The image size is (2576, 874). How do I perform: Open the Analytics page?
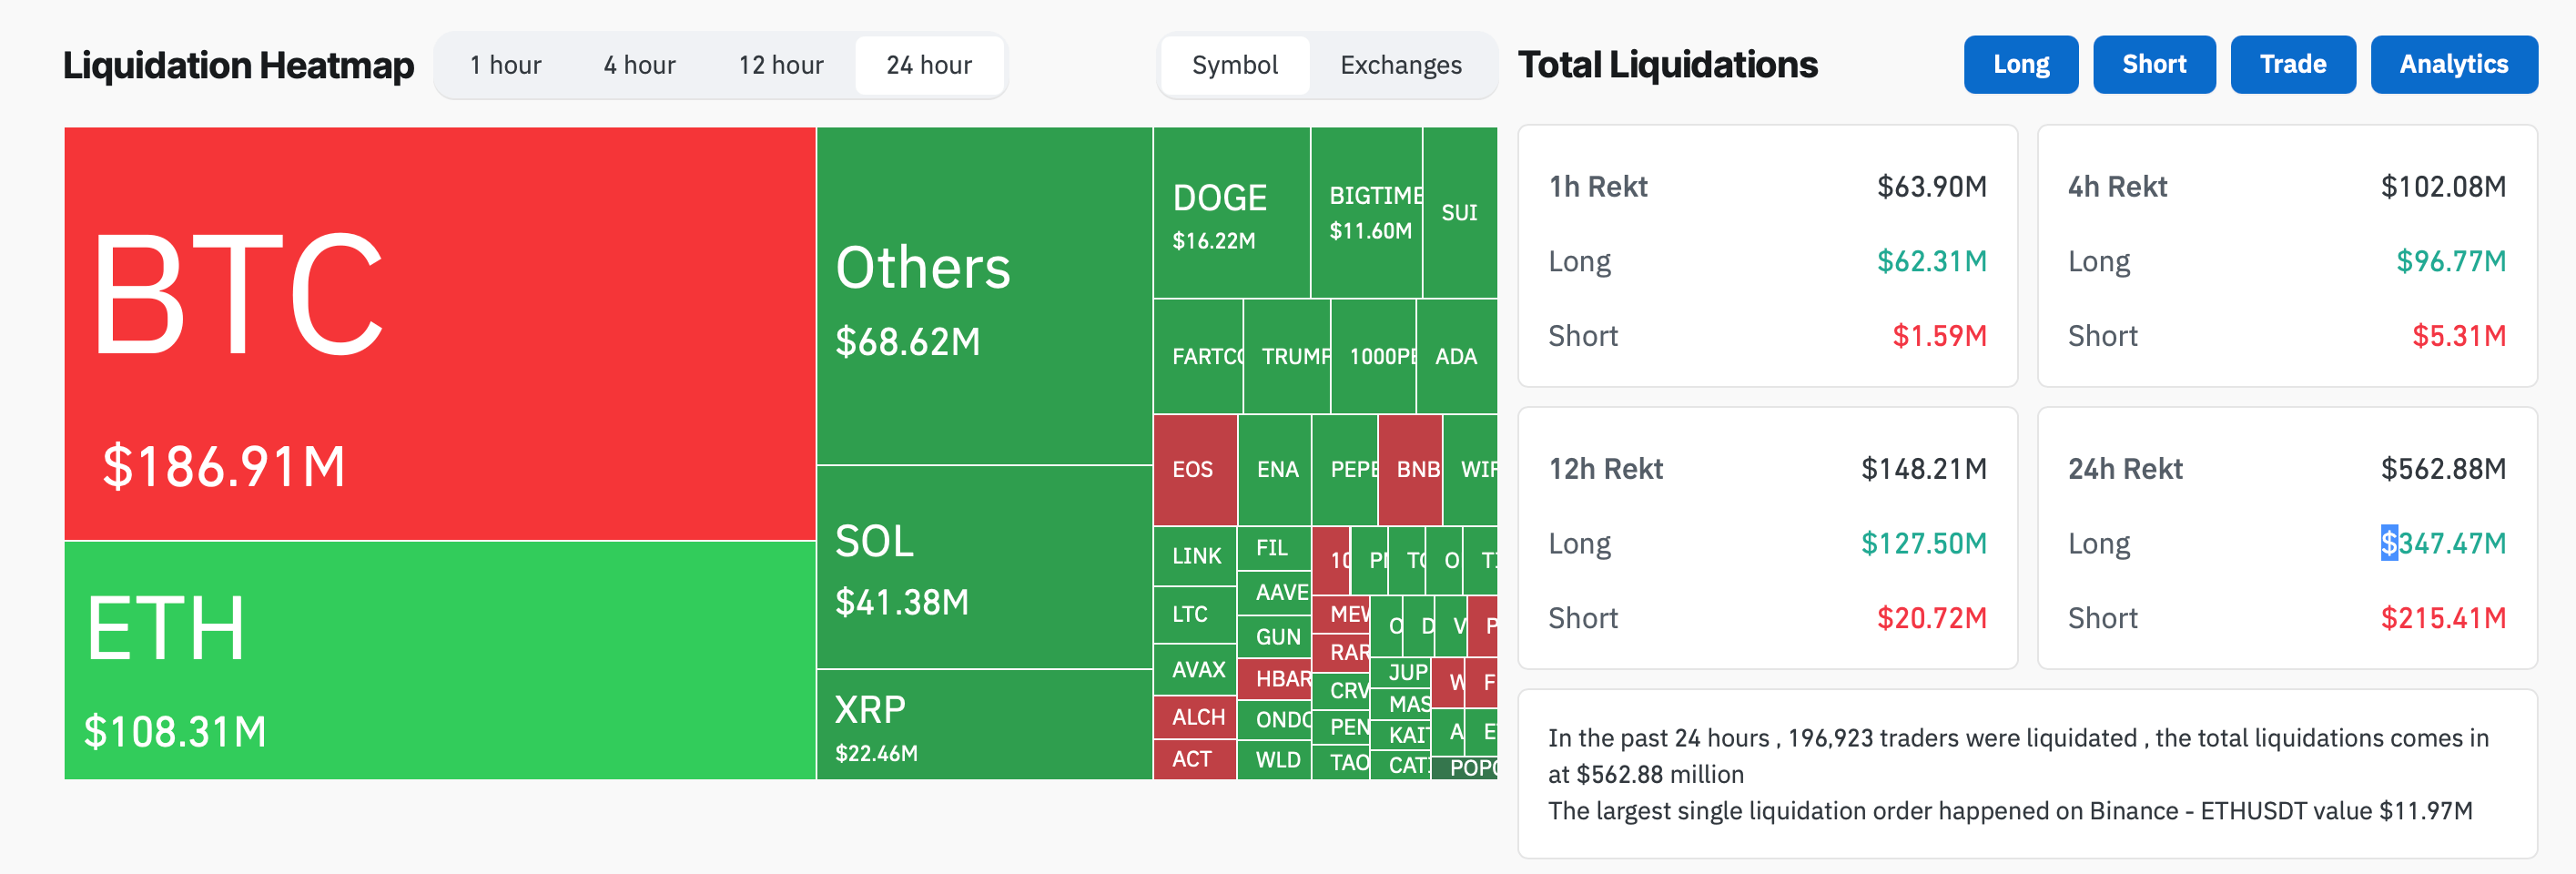click(2453, 64)
